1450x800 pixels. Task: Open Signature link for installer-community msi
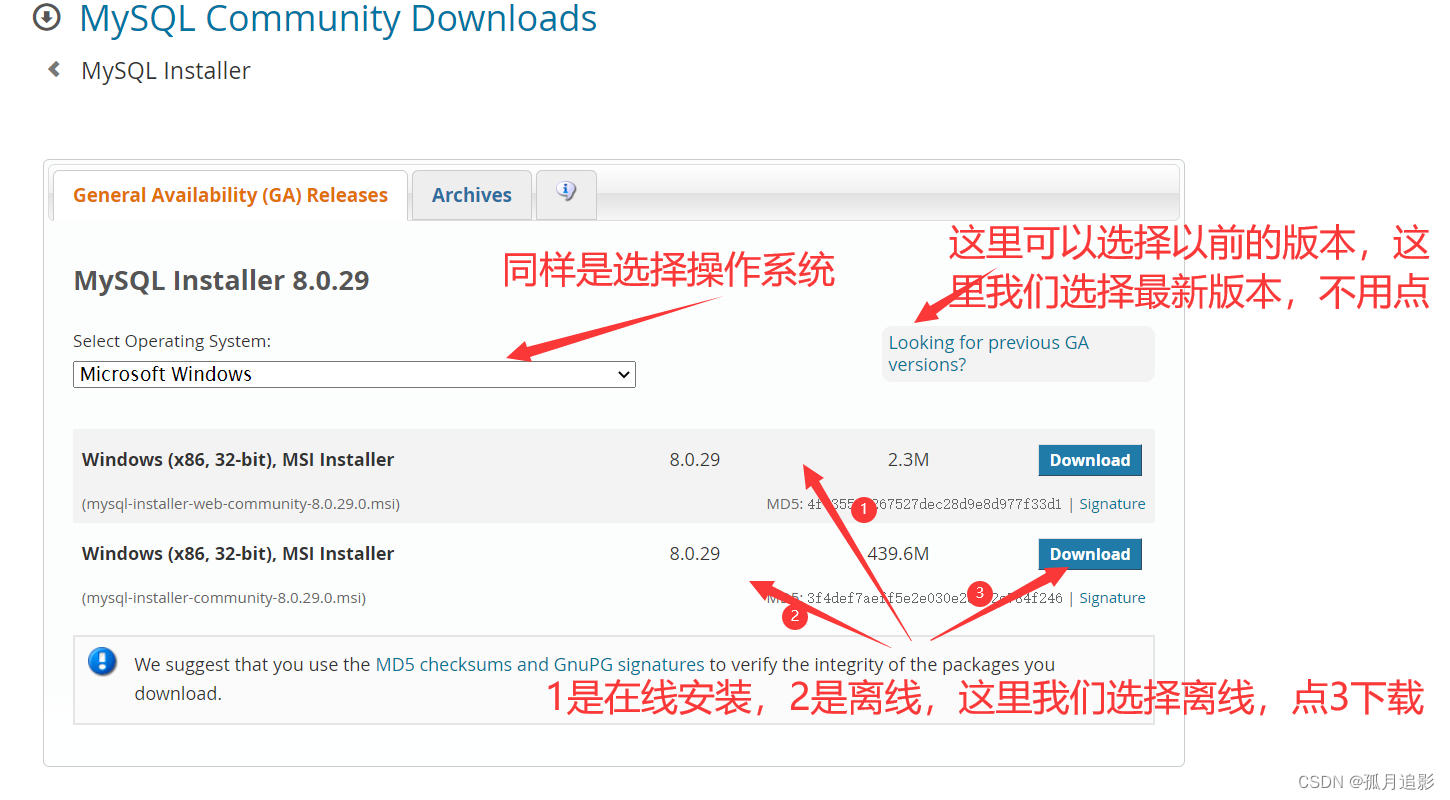pos(1112,598)
